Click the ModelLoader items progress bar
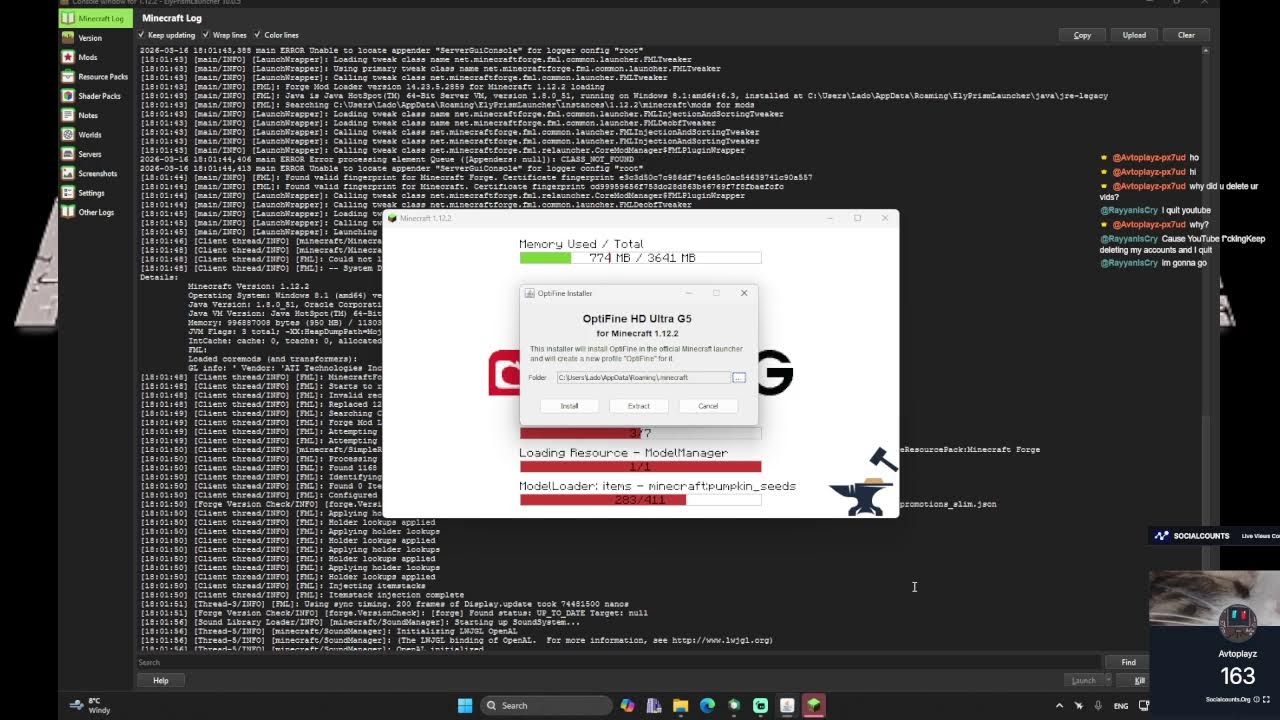Image resolution: width=1280 pixels, height=720 pixels. click(640, 500)
